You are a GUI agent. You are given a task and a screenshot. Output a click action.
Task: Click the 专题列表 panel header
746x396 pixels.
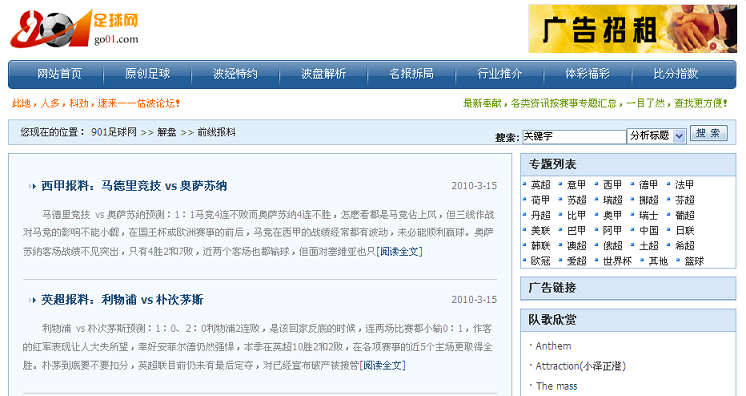(x=628, y=165)
